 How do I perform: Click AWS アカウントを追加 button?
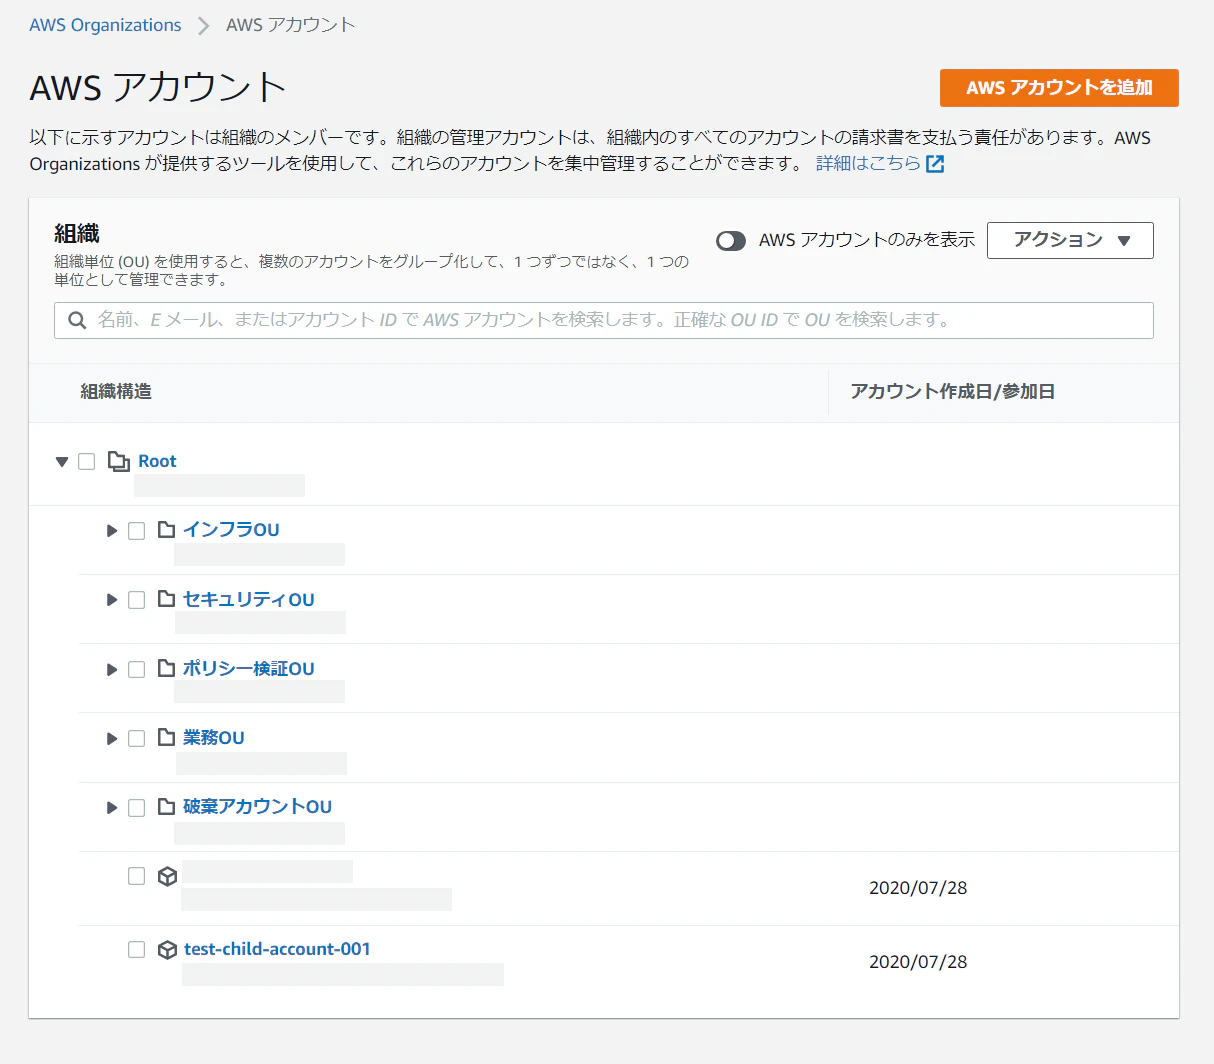point(1059,88)
